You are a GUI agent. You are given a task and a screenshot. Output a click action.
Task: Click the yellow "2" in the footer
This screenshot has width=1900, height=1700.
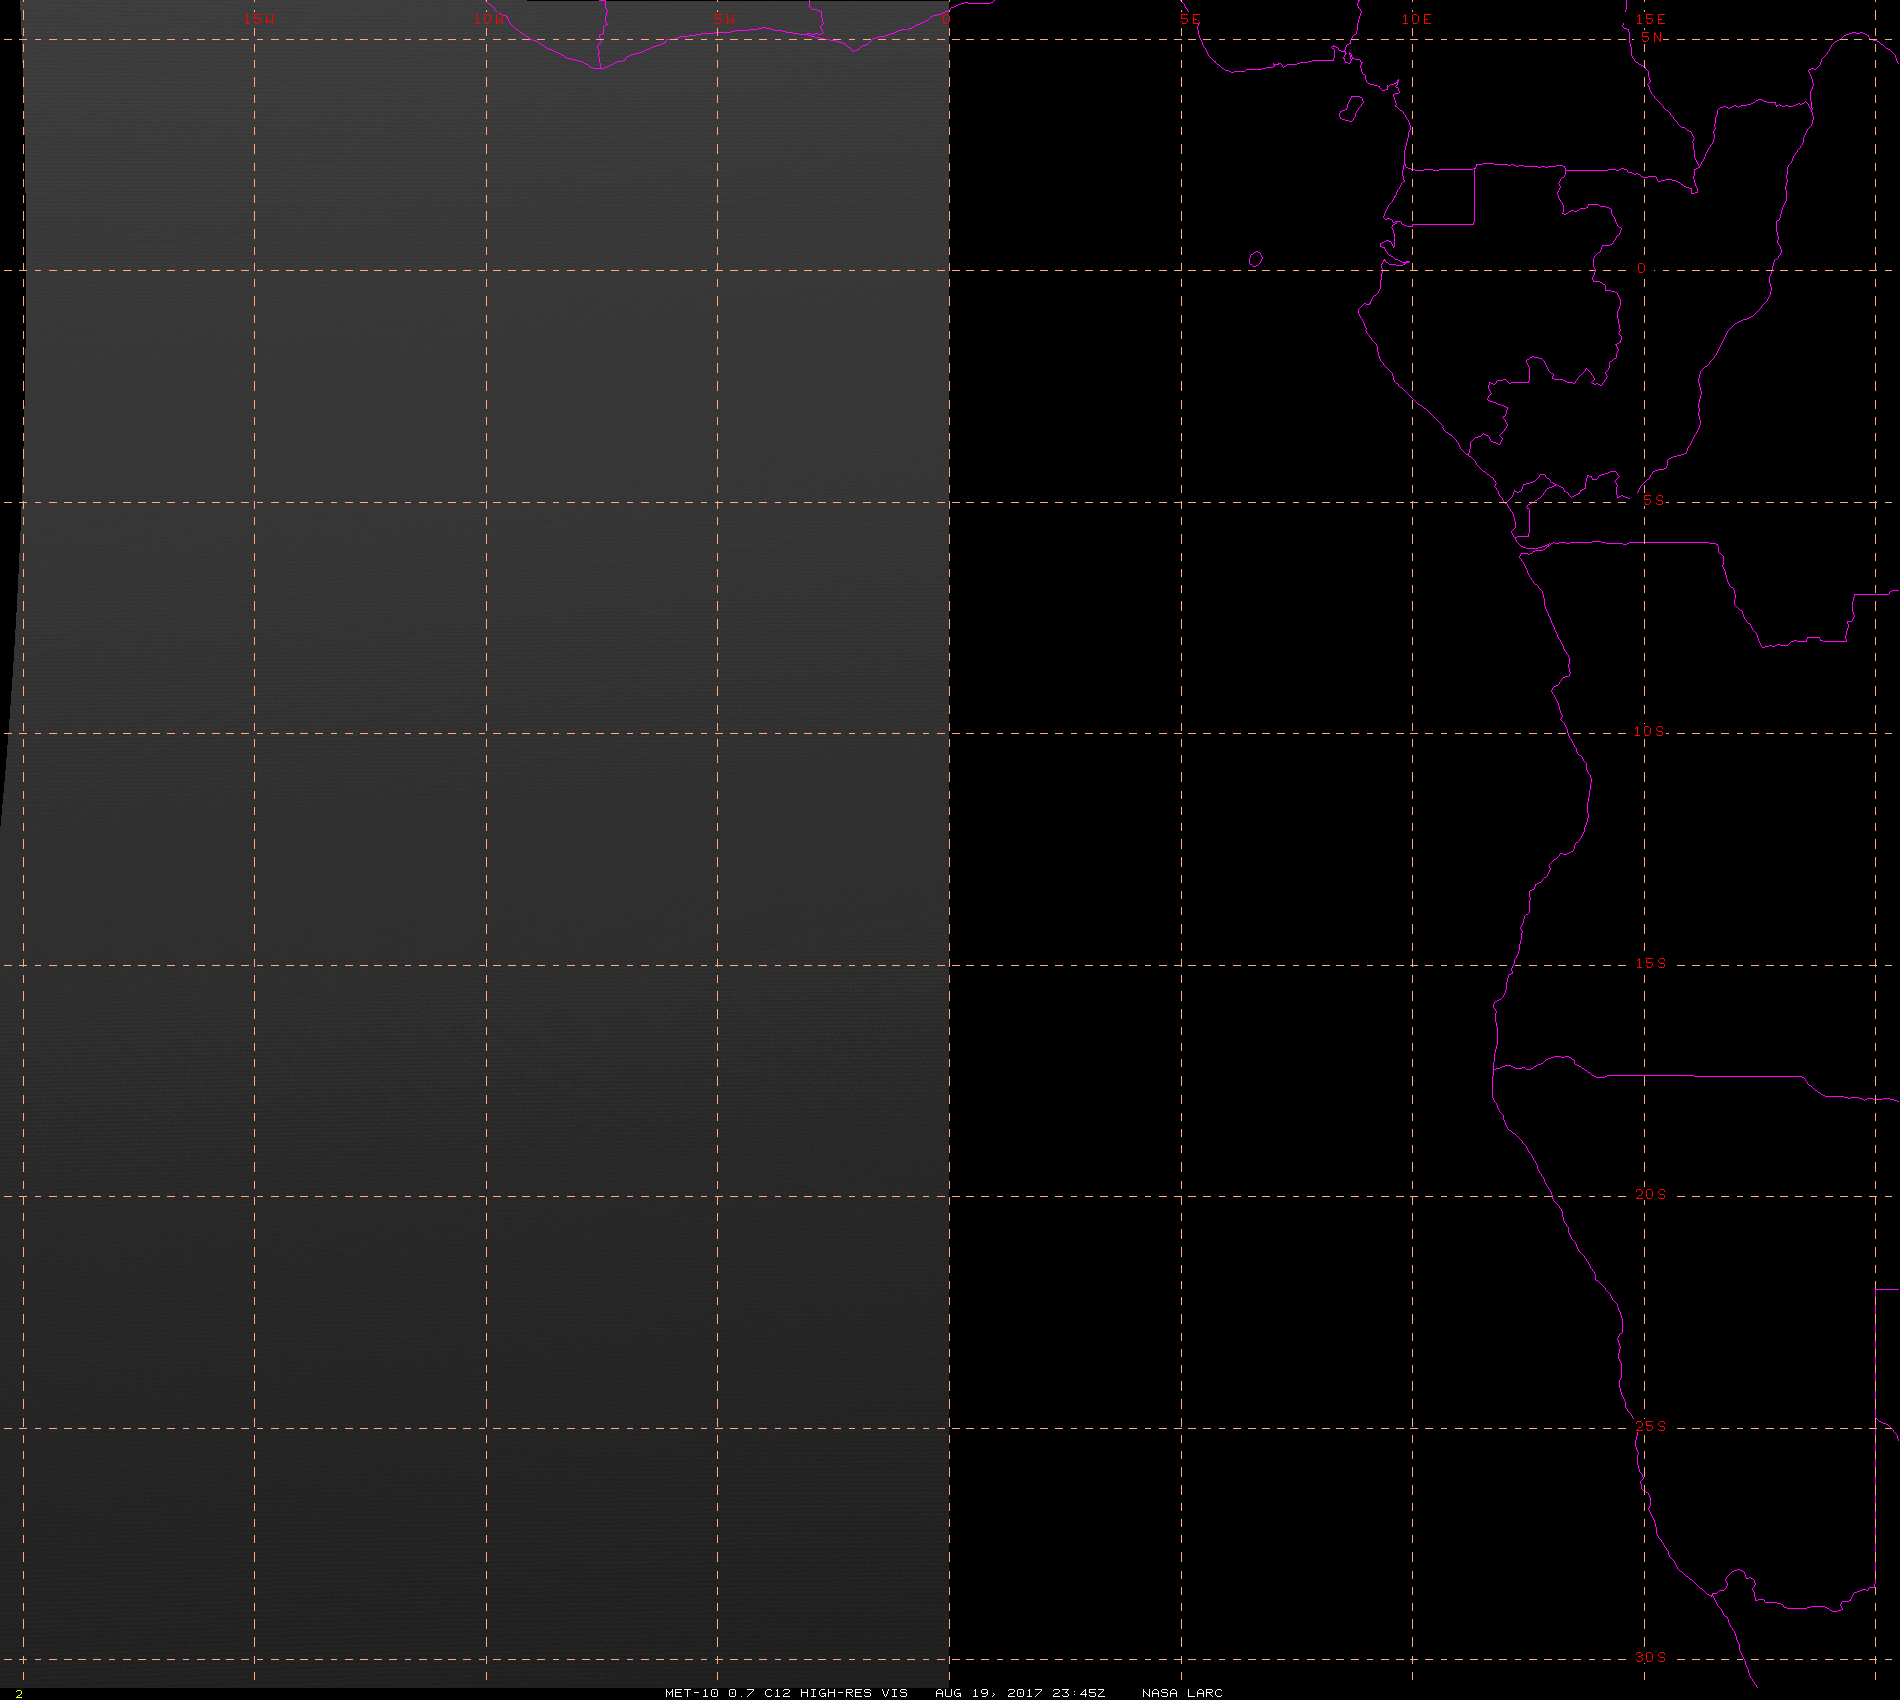pyautogui.click(x=19, y=1694)
